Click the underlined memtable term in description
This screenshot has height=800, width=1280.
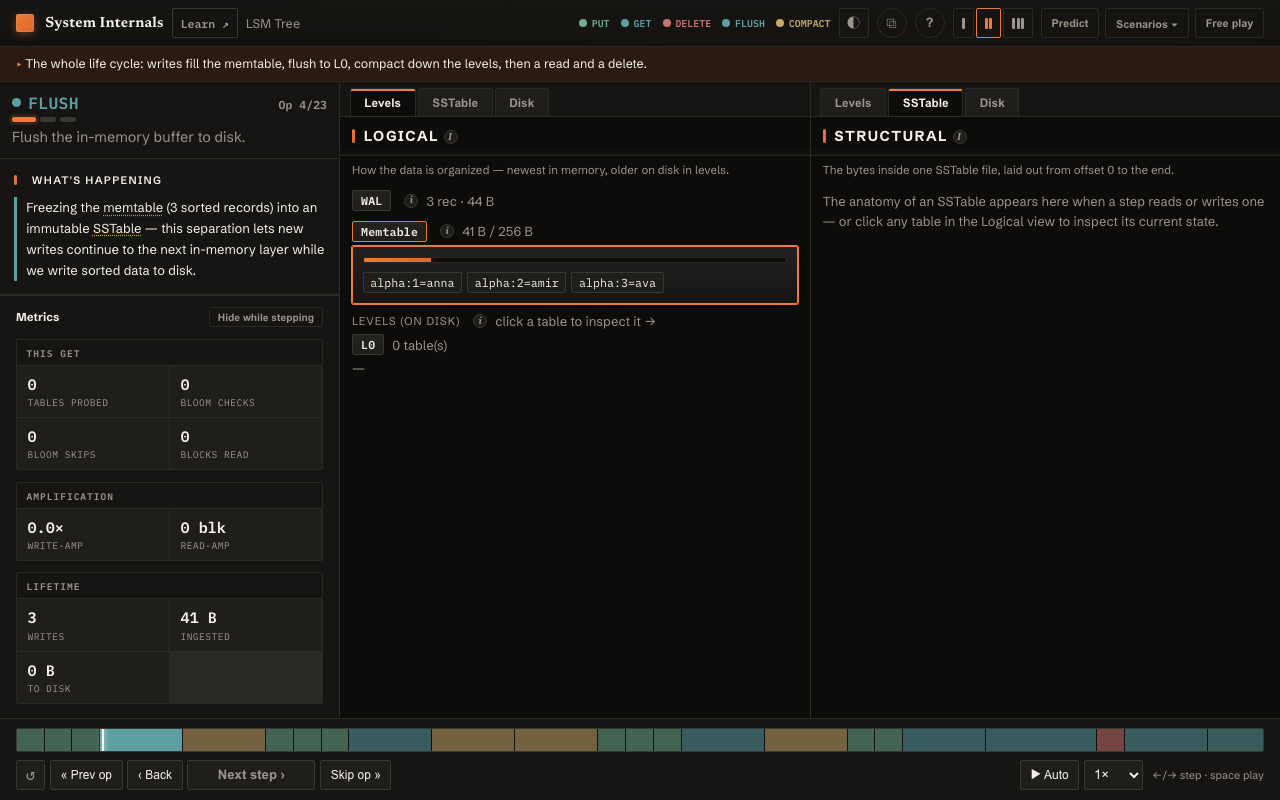[133, 208]
